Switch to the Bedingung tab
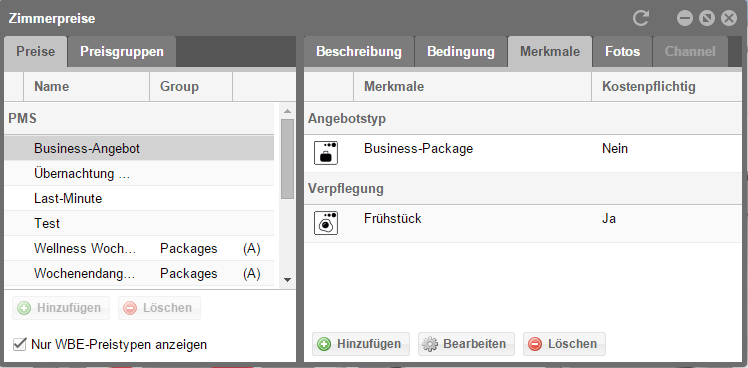This screenshot has height=368, width=748. [x=461, y=52]
